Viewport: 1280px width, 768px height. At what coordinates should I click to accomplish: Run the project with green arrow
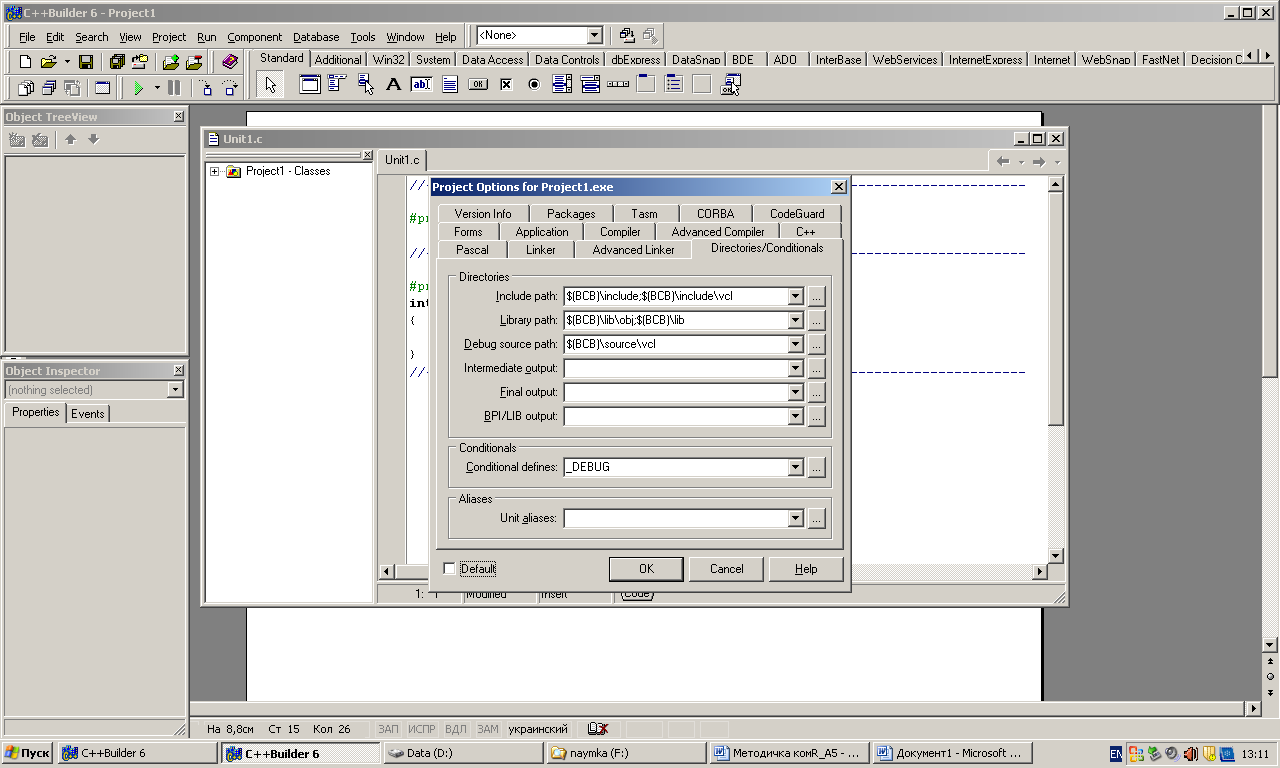tap(139, 88)
